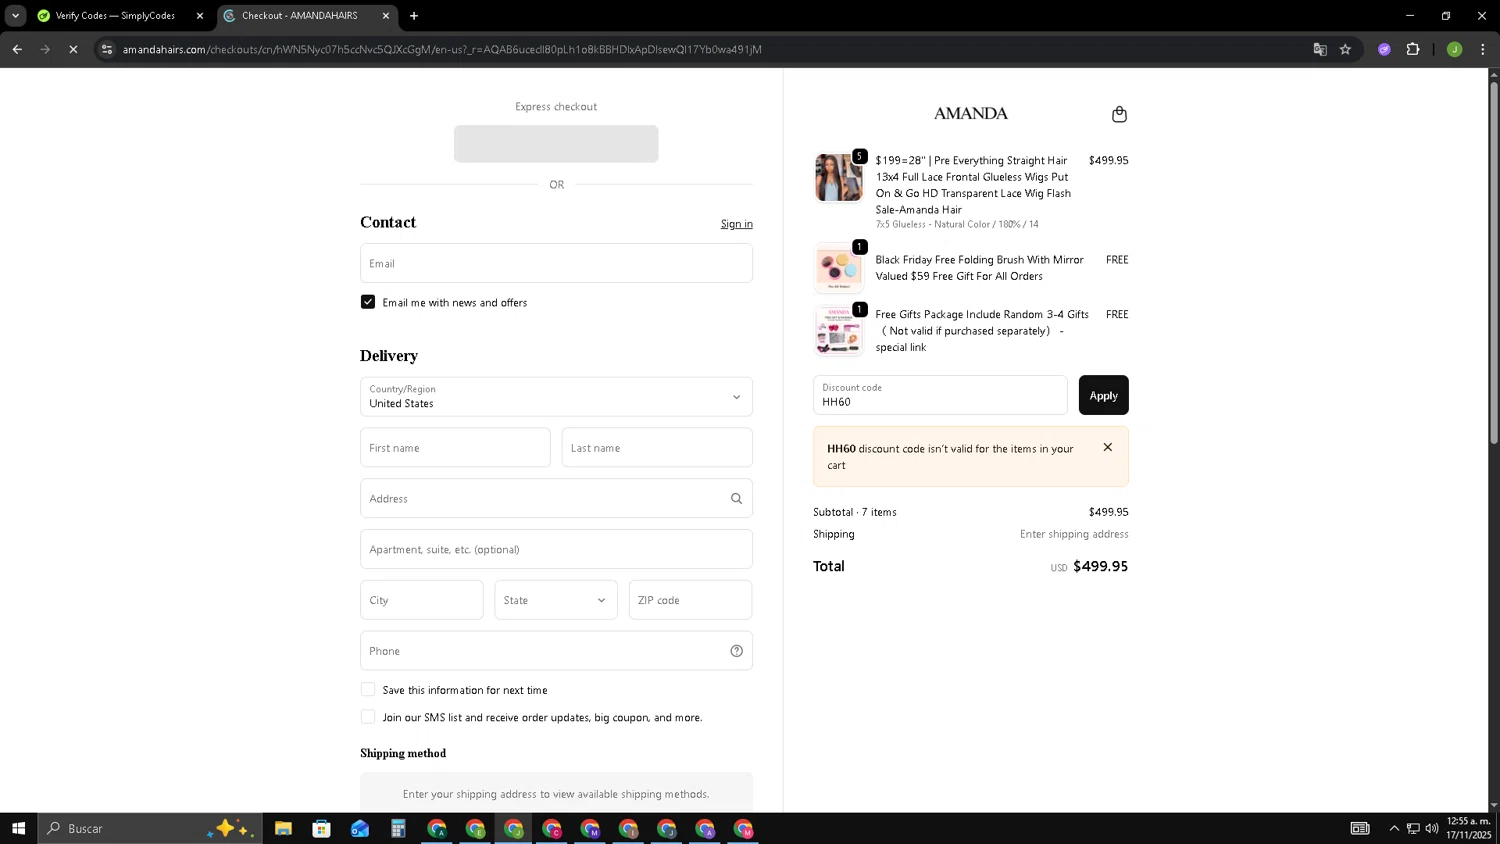This screenshot has width=1500, height=844.
Task: Open the Extensions puzzle piece menu
Action: coord(1413,49)
